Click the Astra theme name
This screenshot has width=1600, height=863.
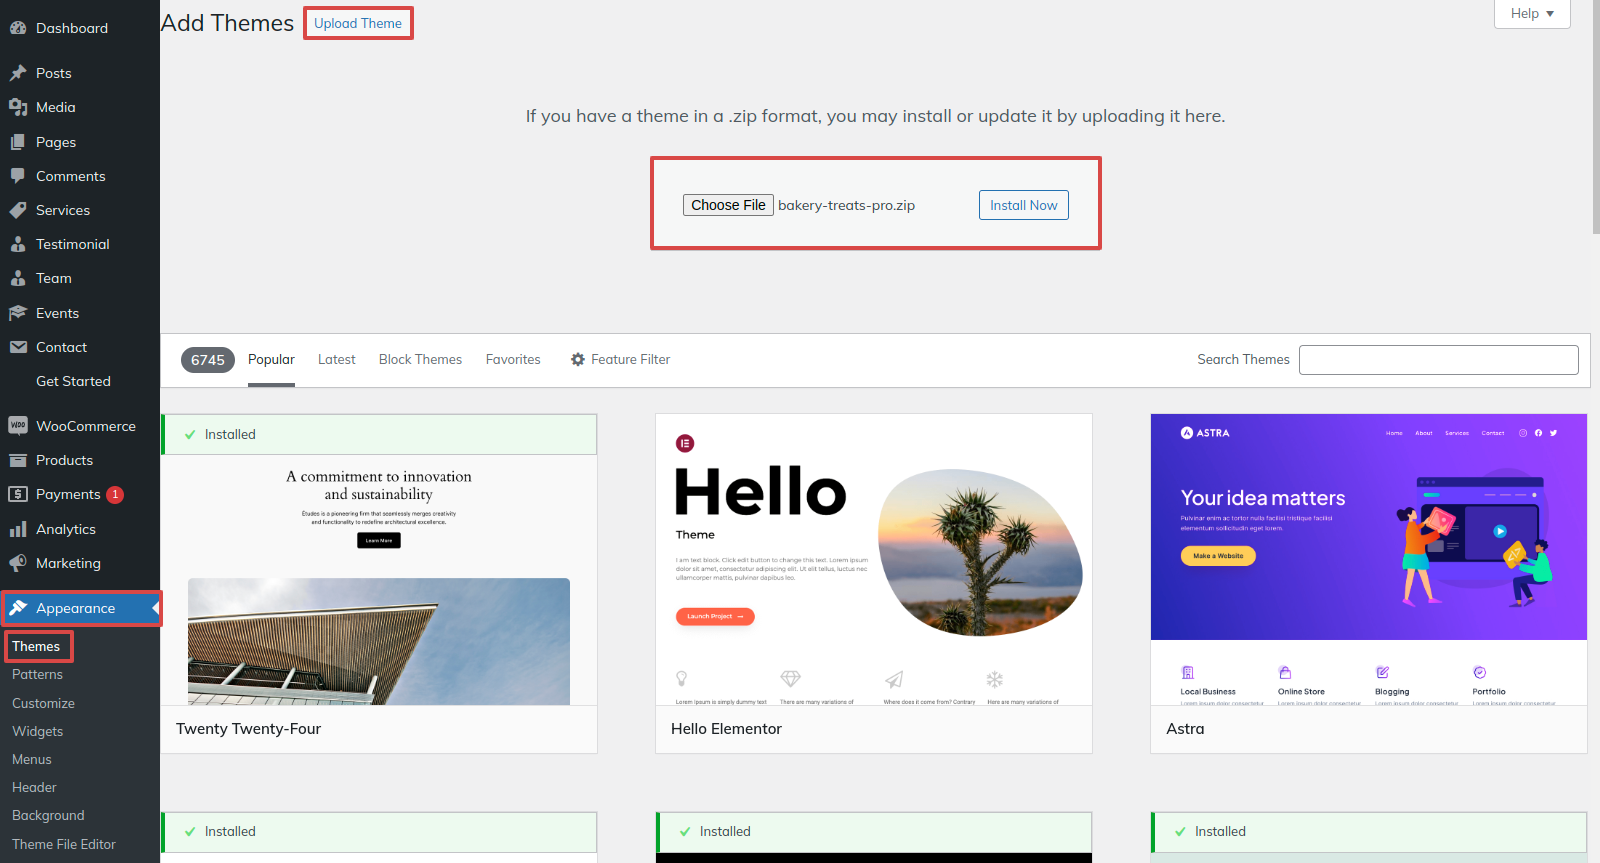[x=1185, y=729]
